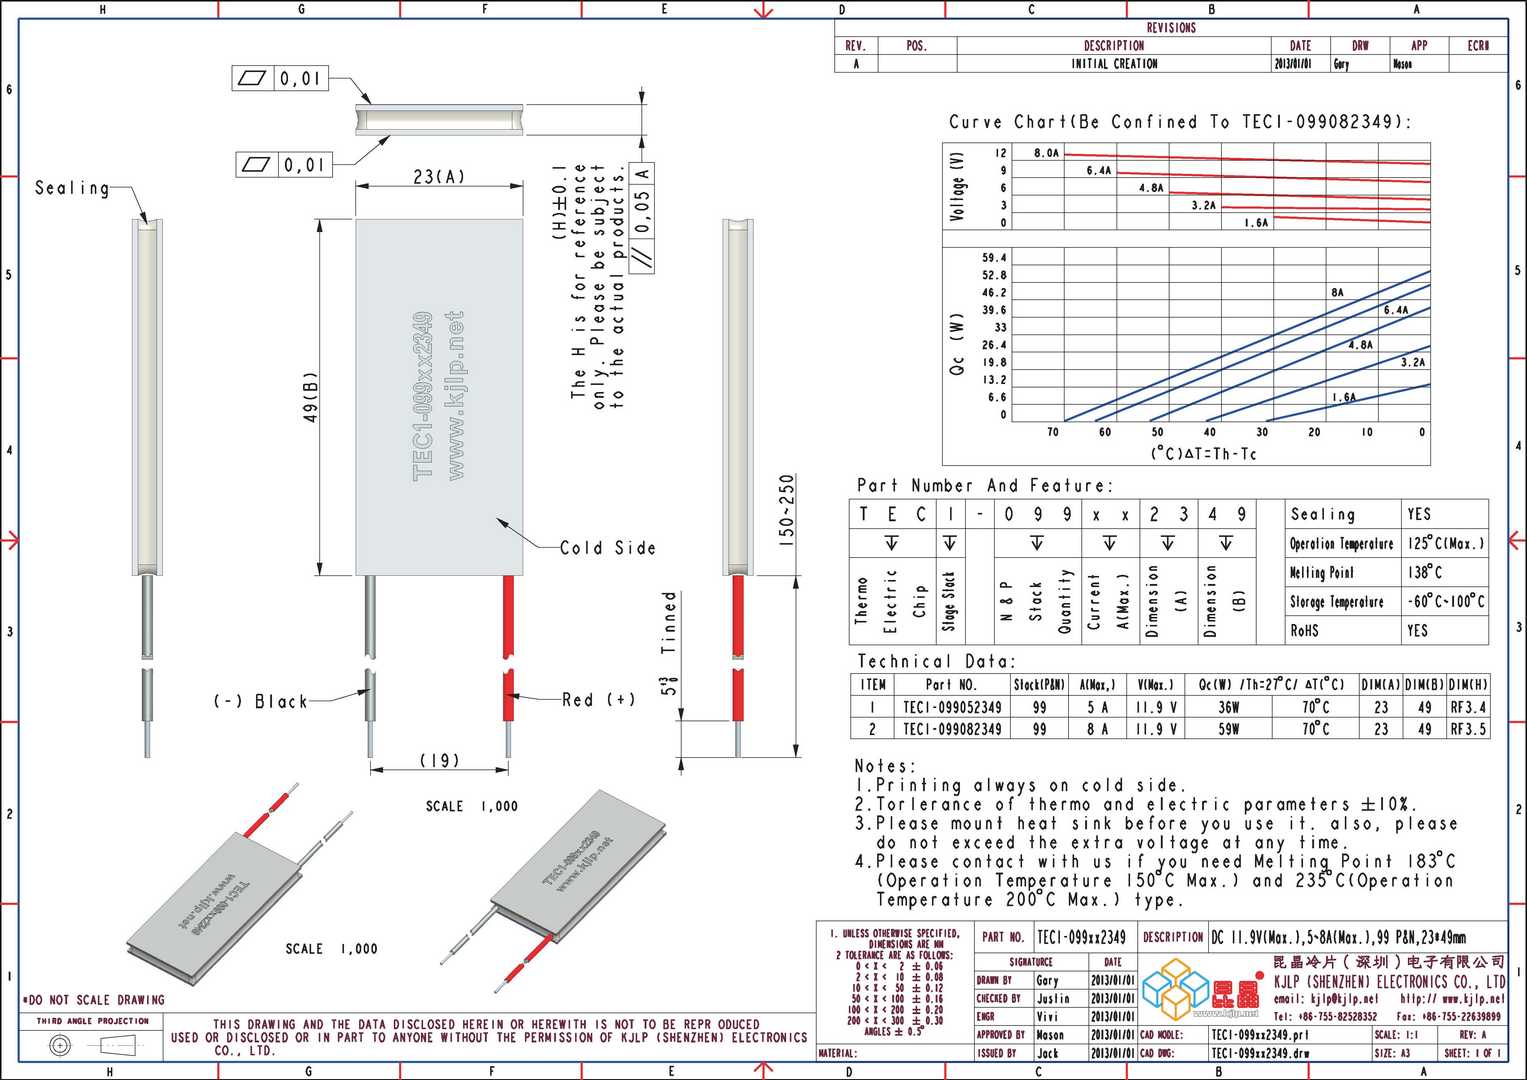Select the 'RF3.4' DIM(H) cell
This screenshot has height=1080, width=1527.
pos(1468,707)
